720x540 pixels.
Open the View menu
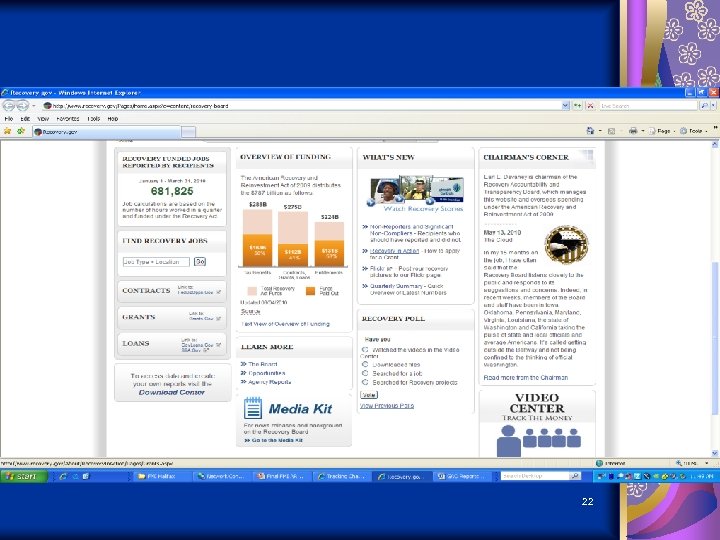[43, 118]
